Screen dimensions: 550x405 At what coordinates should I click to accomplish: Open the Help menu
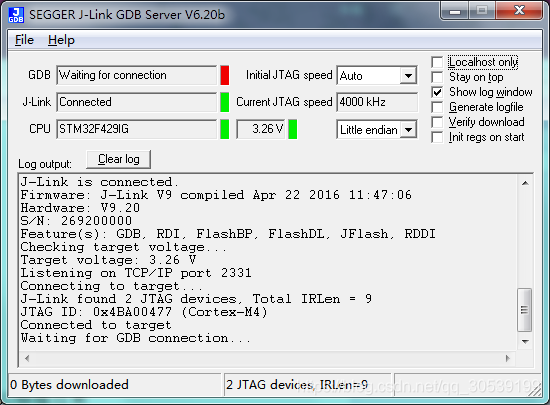pos(61,40)
